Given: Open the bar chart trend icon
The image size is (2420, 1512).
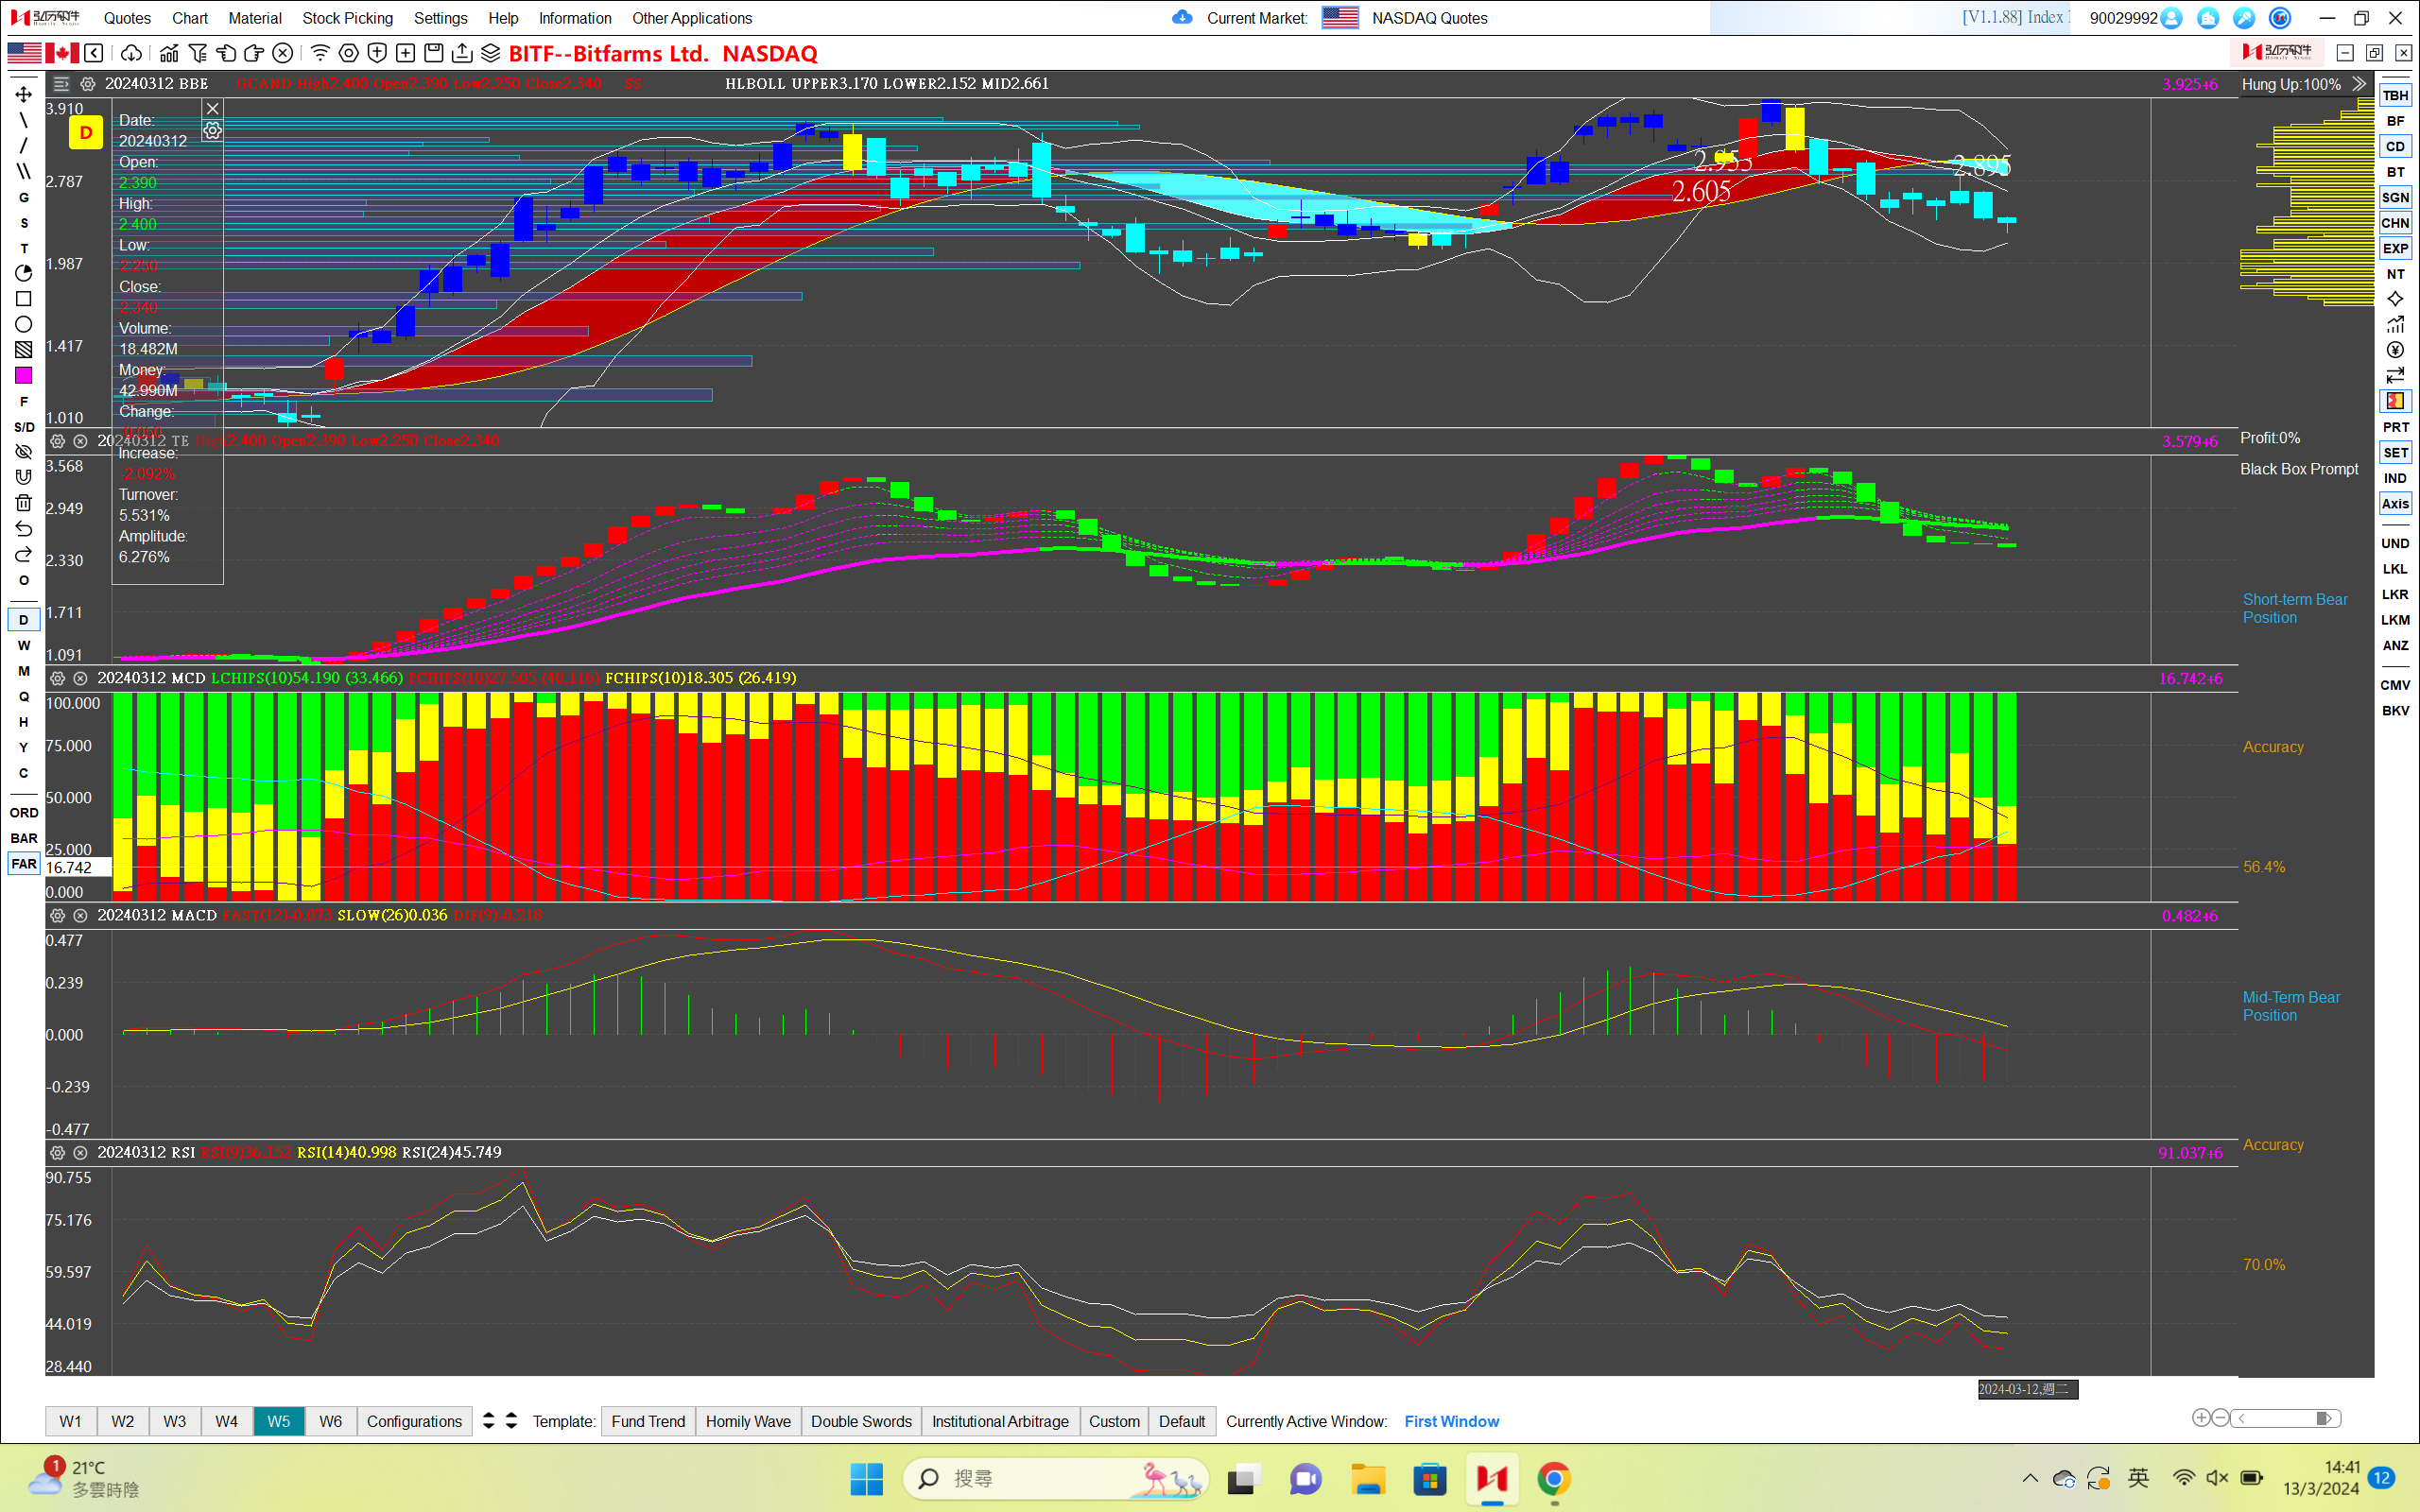Looking at the screenshot, I should (x=169, y=53).
